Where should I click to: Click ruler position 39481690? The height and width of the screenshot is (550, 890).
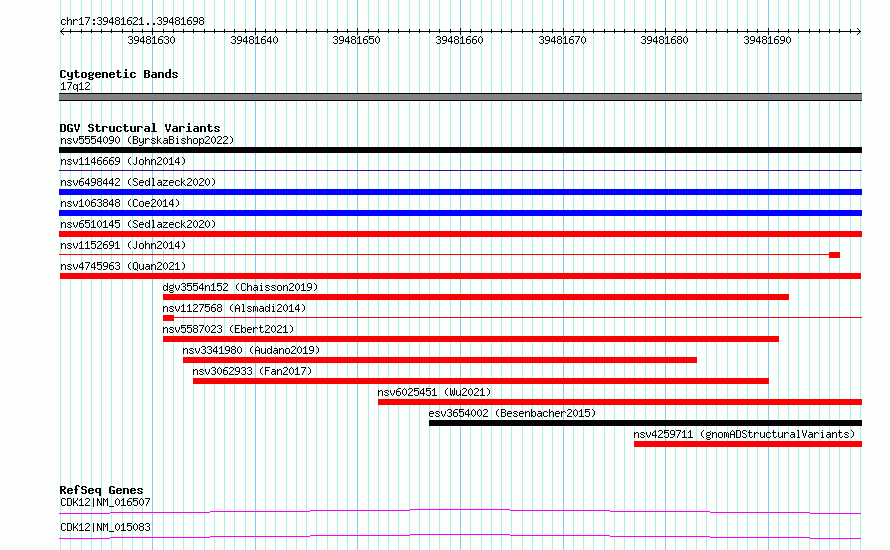point(767,40)
